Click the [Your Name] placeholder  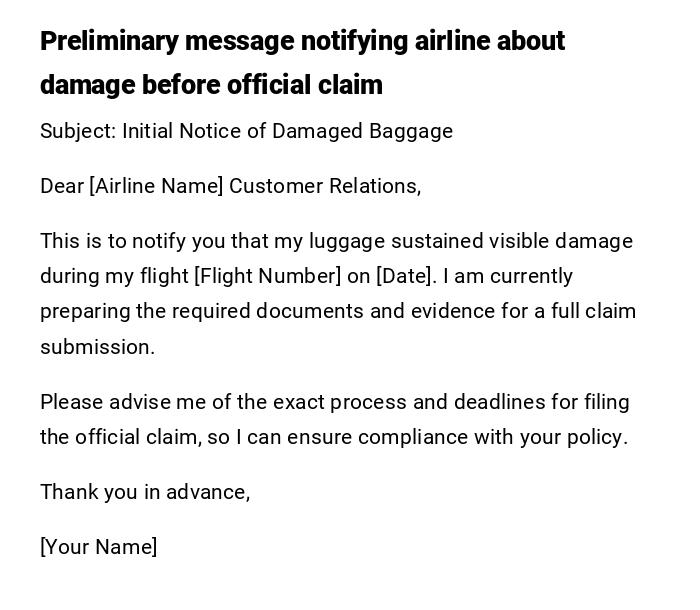(x=98, y=547)
